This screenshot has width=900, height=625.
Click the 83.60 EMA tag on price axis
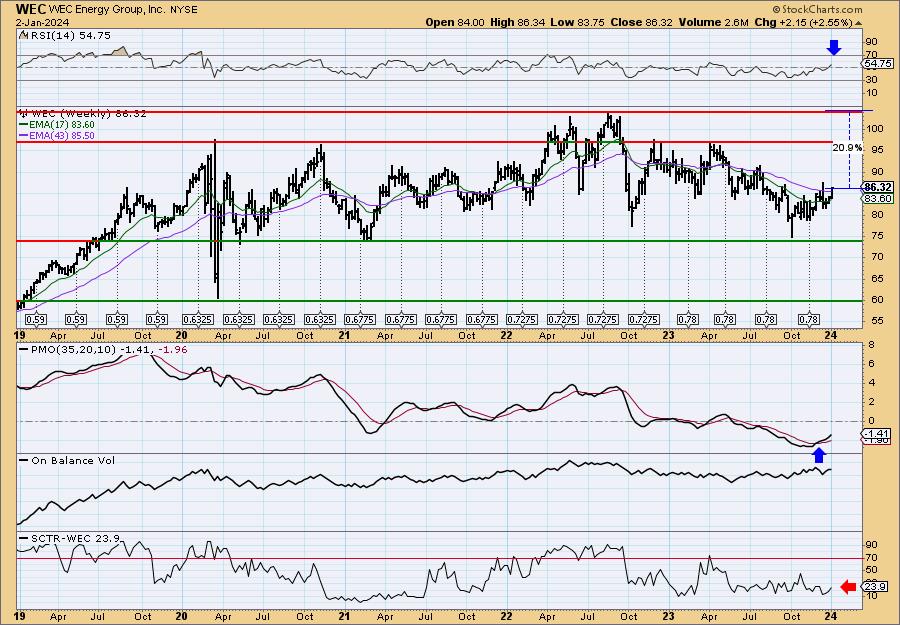click(878, 199)
